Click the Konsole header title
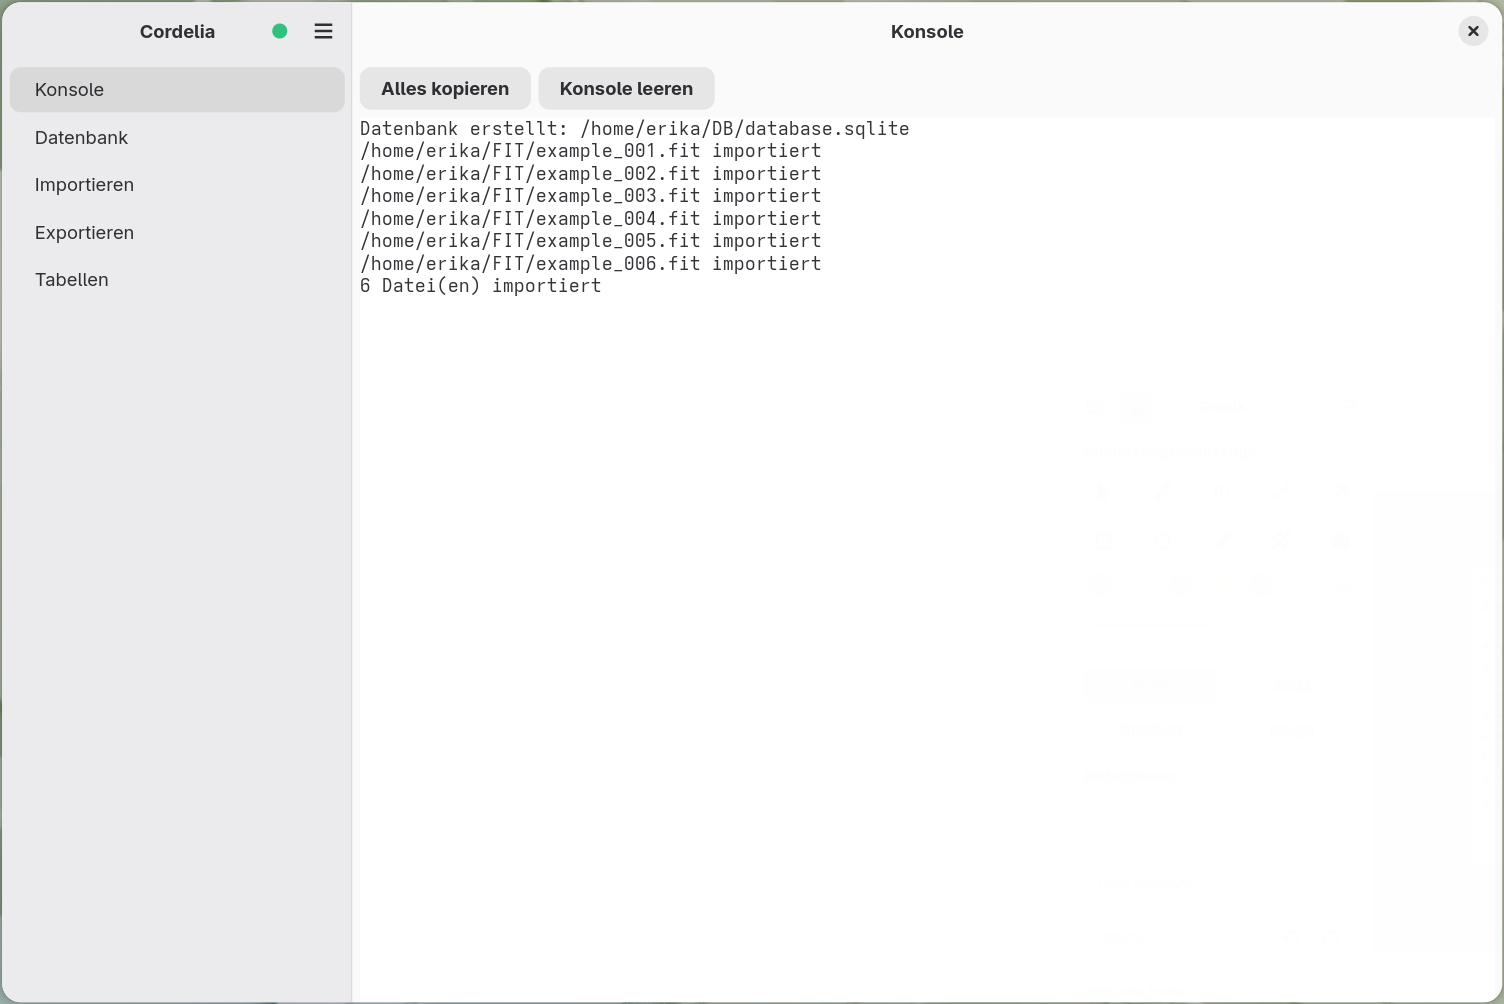Viewport: 1504px width, 1004px height. point(927,32)
